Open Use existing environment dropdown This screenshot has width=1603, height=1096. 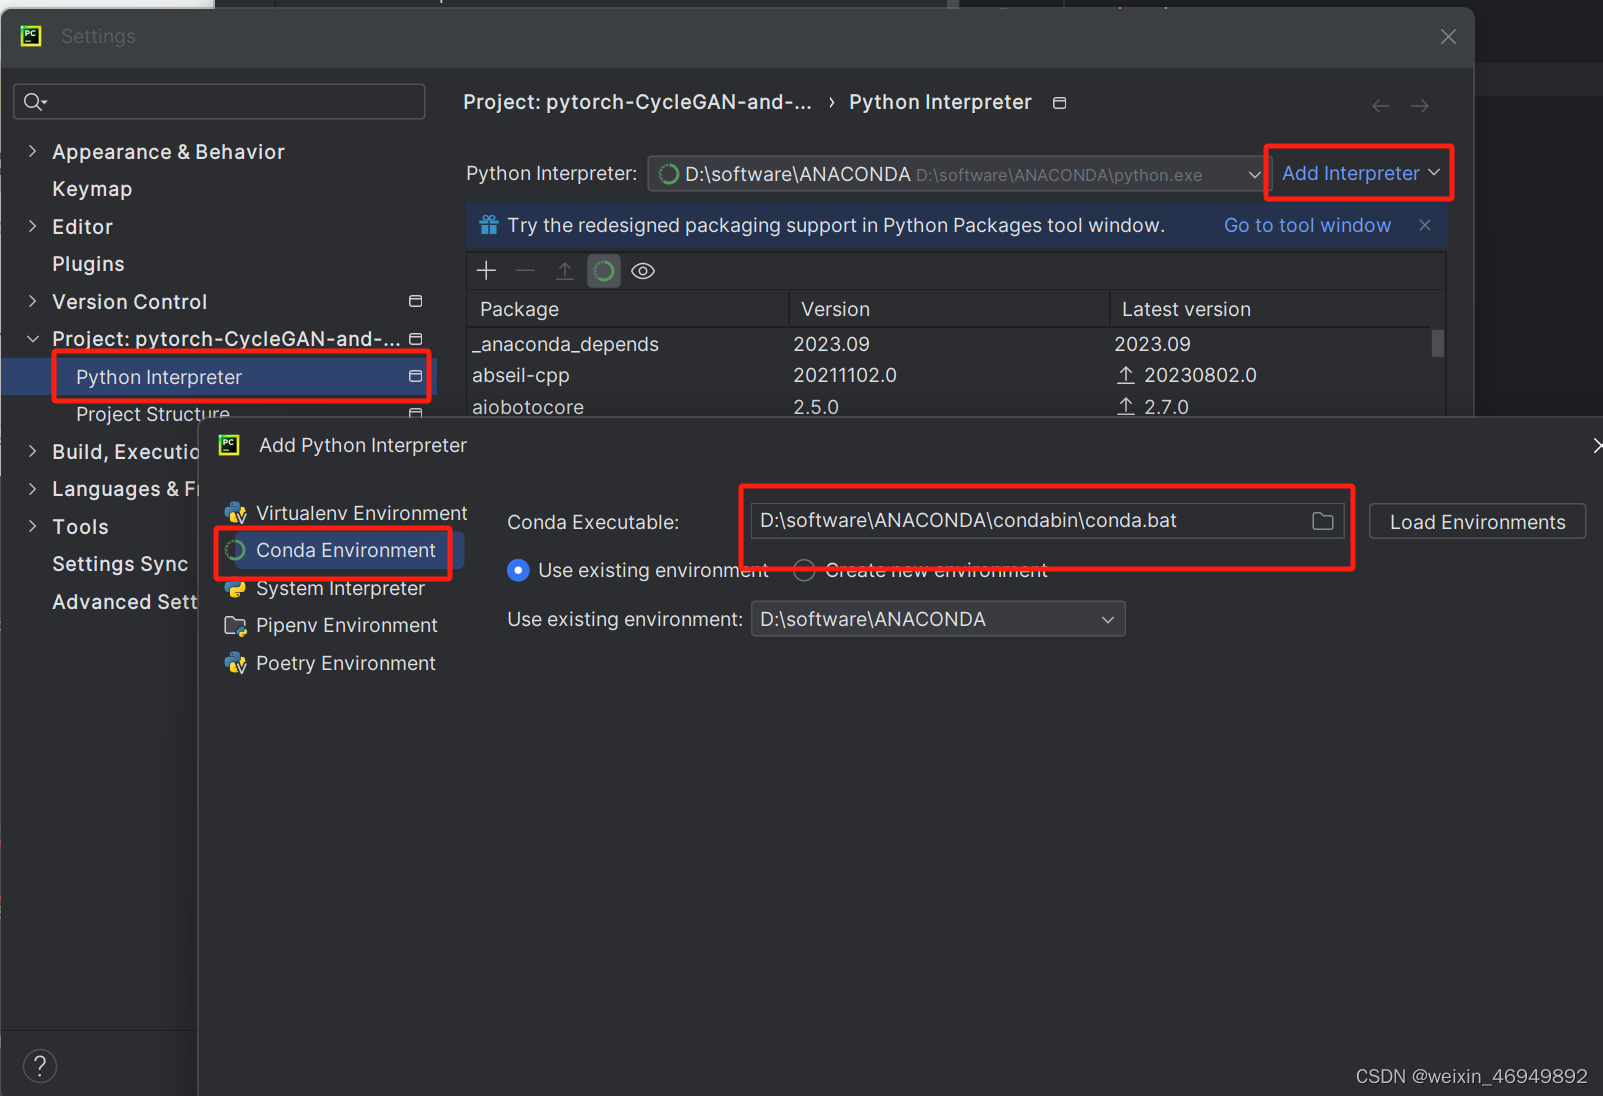pos(938,619)
